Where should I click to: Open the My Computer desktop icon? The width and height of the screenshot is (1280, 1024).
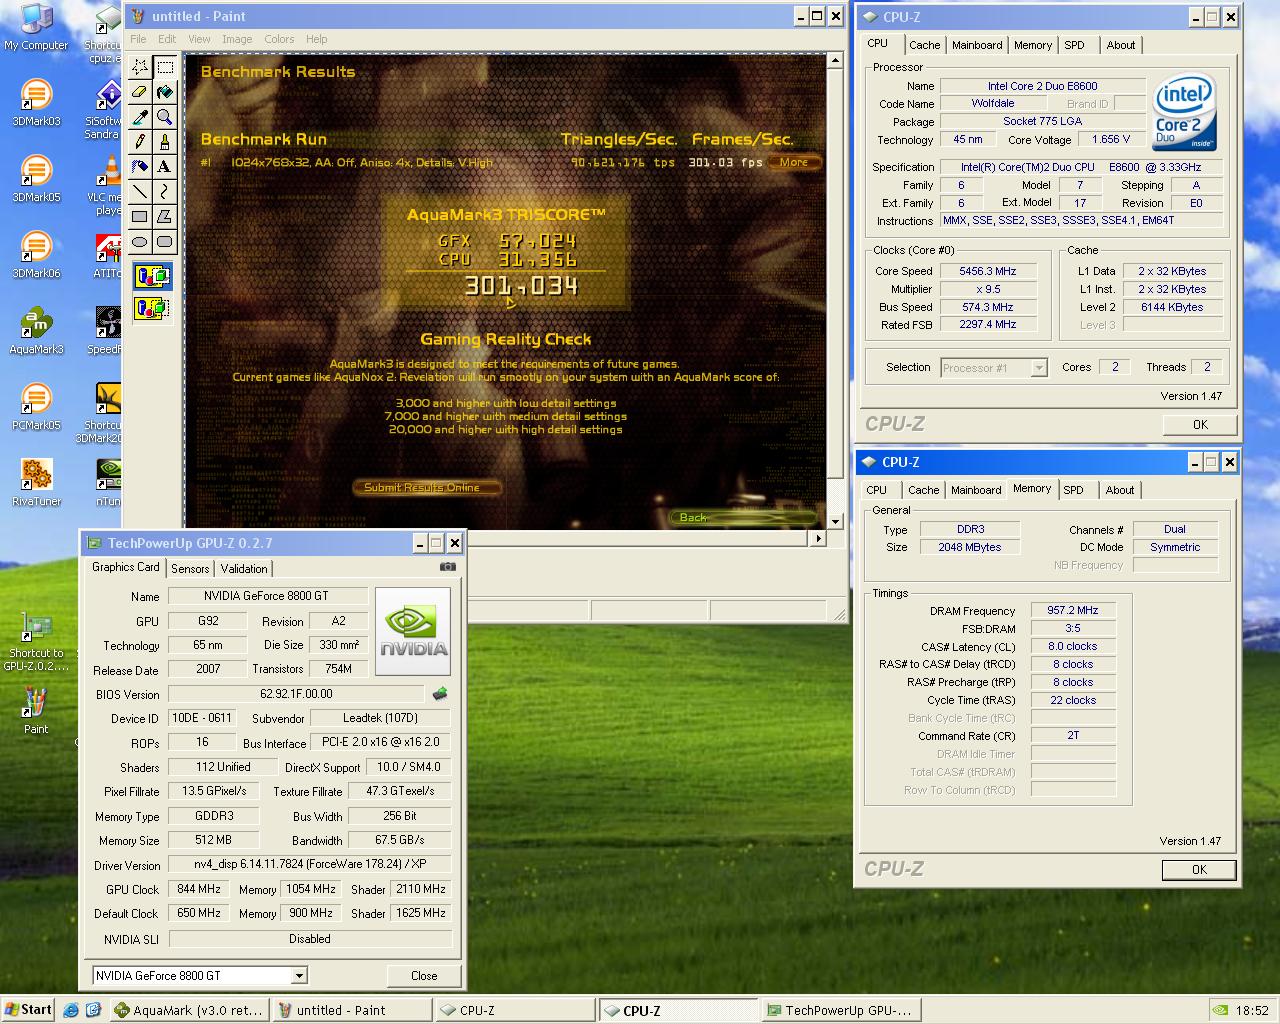36,27
